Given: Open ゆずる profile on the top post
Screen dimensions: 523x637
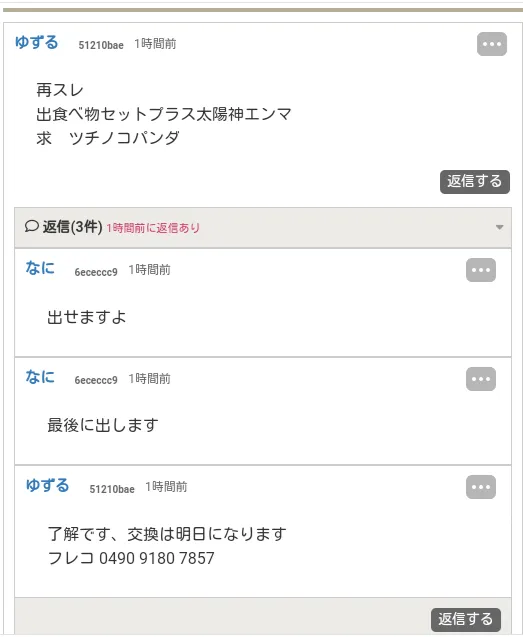Looking at the screenshot, I should 37,42.
